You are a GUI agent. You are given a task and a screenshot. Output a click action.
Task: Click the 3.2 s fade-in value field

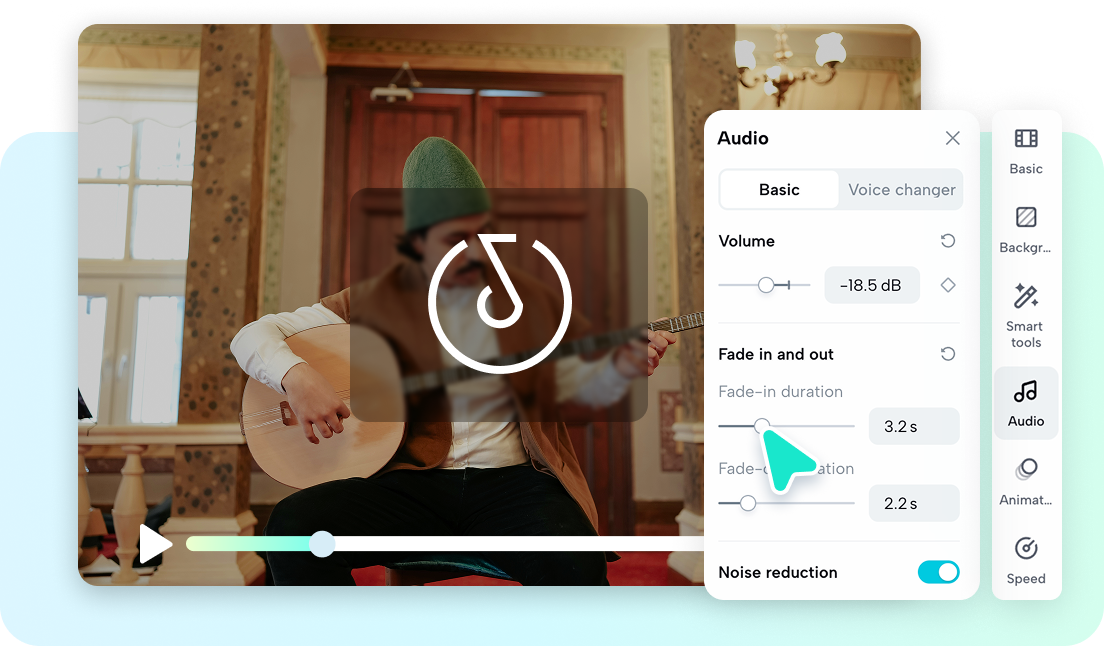tap(913, 426)
